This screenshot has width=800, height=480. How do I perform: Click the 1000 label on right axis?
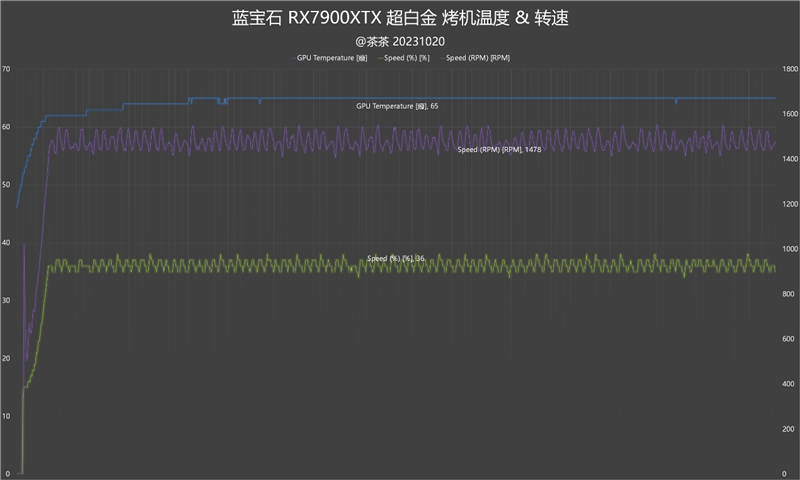(789, 249)
